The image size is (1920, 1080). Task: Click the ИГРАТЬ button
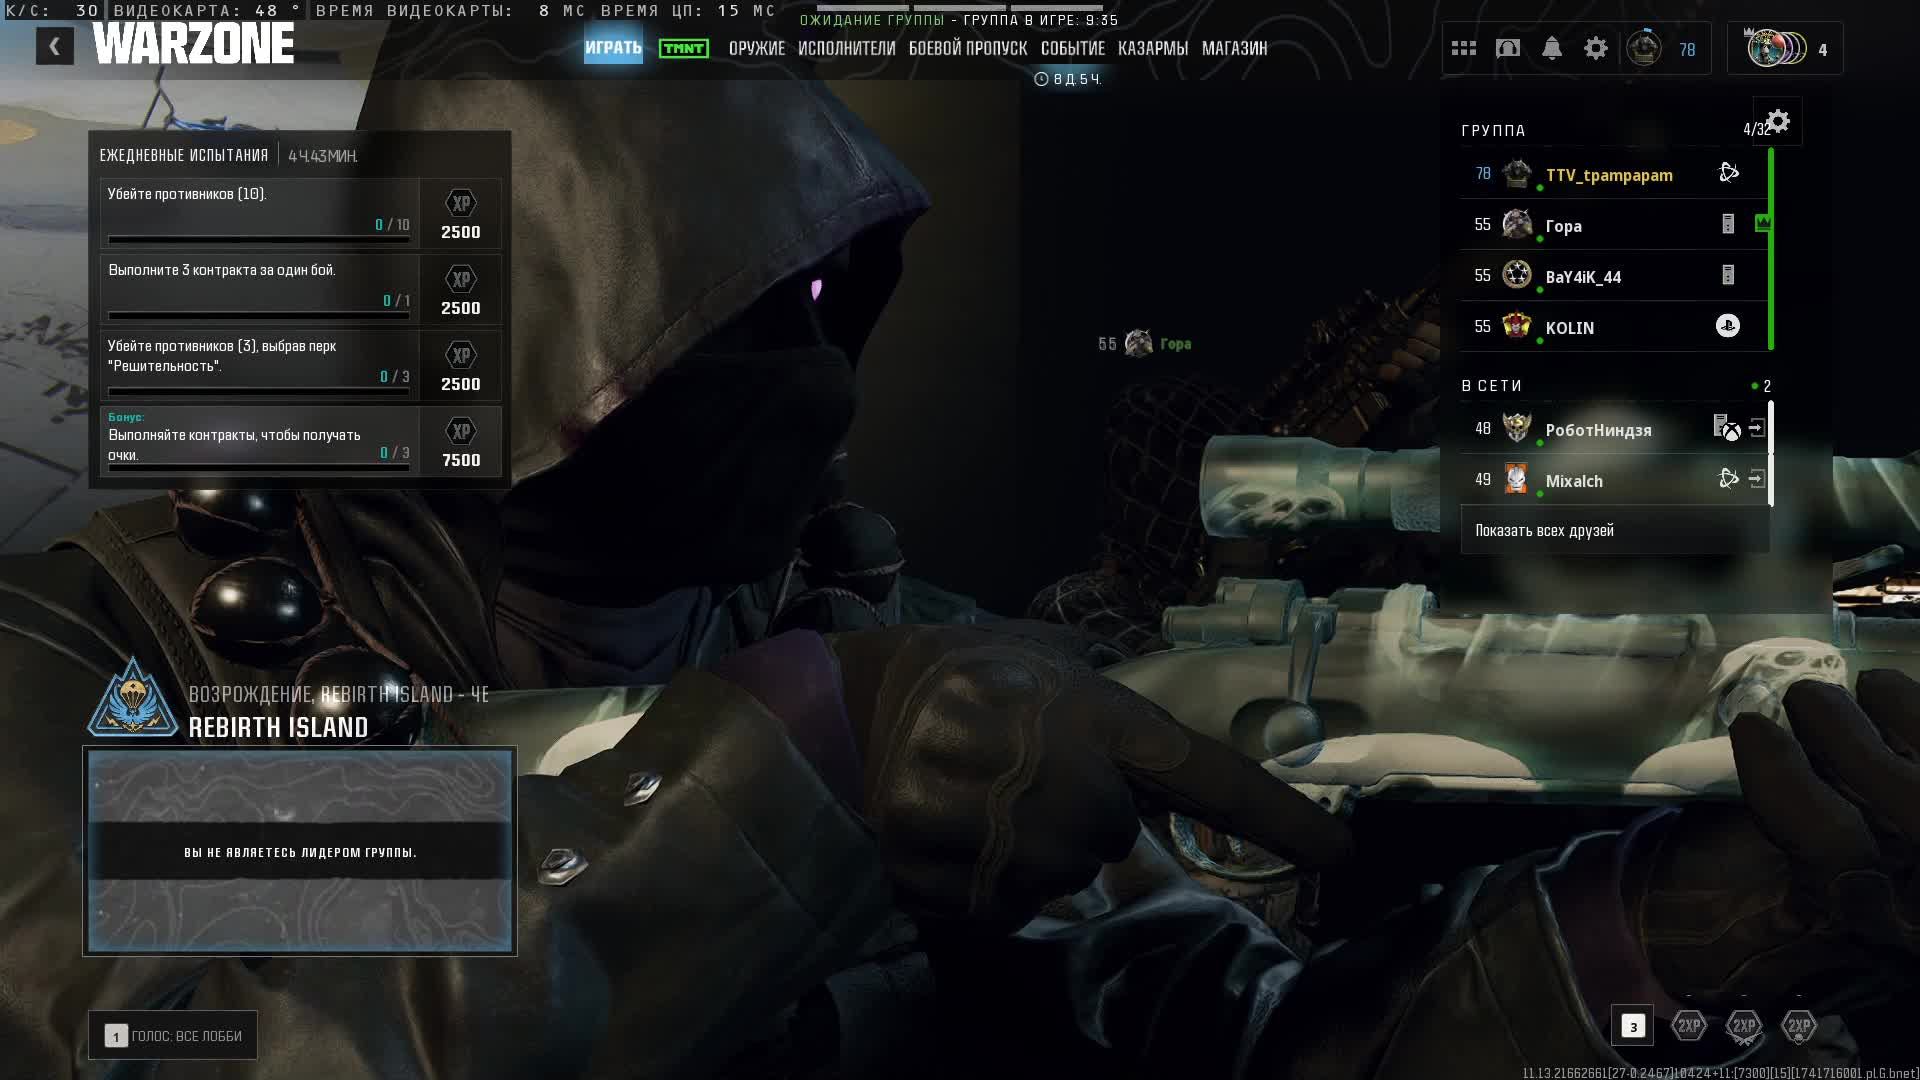click(613, 48)
